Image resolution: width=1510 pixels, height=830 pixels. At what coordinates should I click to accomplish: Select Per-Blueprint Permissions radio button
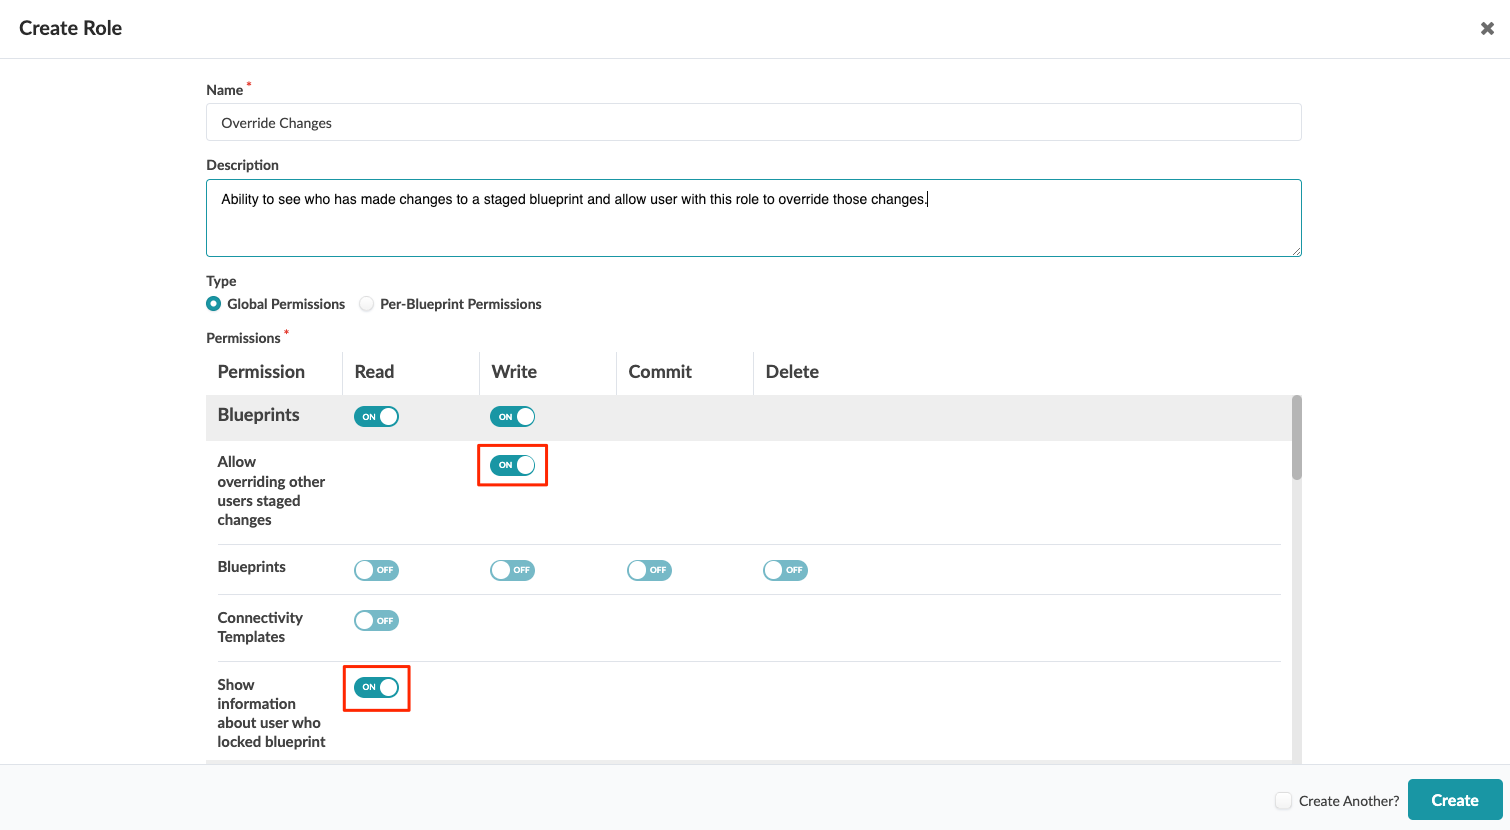click(367, 304)
